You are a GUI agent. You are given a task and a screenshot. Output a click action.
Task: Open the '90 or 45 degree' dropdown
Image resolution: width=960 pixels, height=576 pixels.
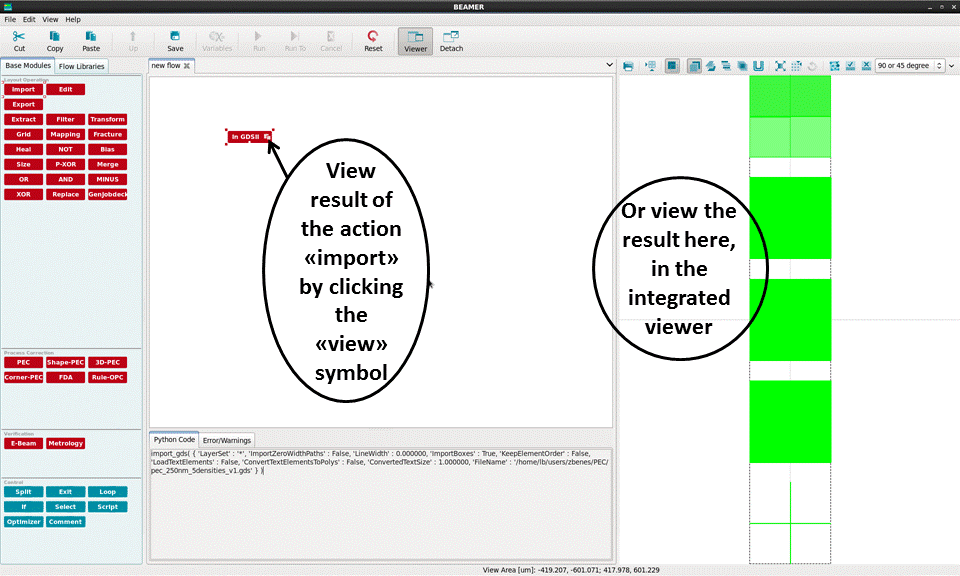(x=909, y=66)
